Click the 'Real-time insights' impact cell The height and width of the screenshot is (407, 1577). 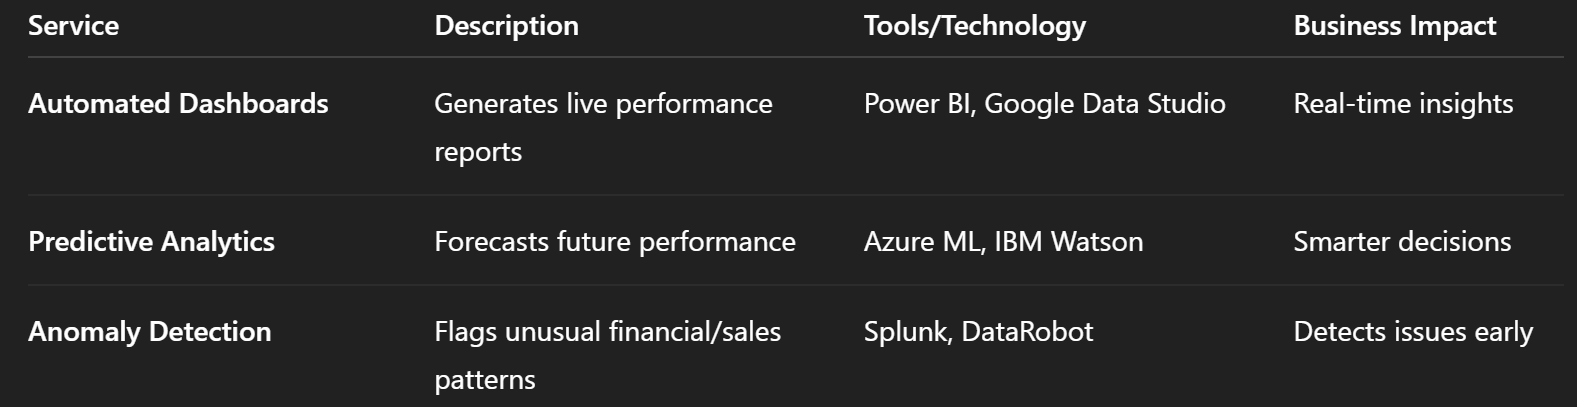[1403, 104]
